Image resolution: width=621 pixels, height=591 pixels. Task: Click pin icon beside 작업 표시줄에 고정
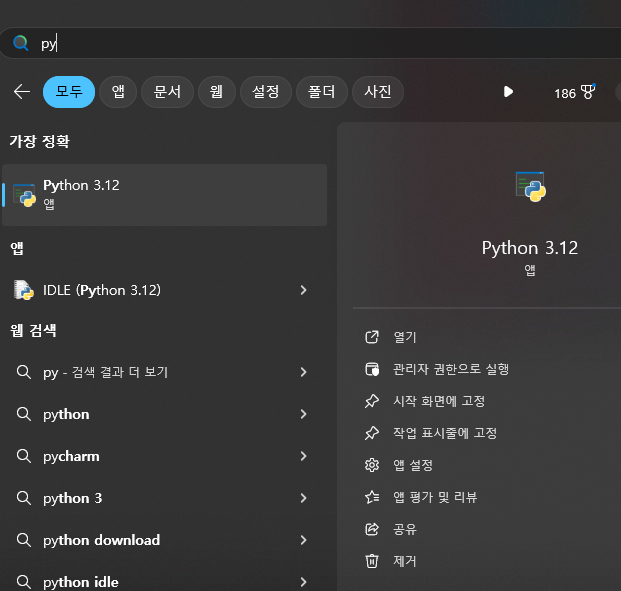pos(371,433)
